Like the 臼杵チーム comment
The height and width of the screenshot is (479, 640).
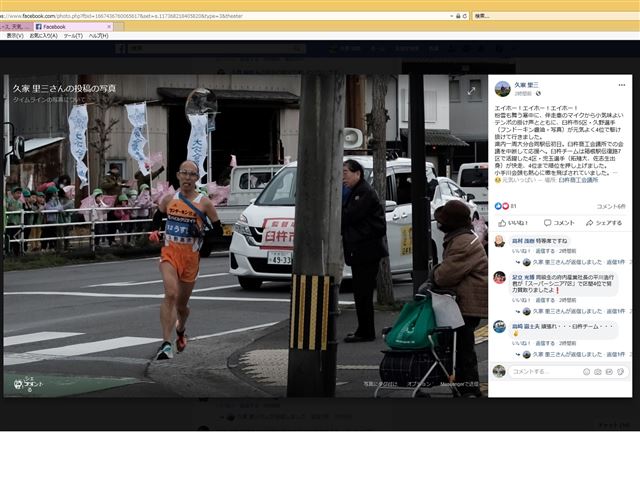(x=521, y=343)
